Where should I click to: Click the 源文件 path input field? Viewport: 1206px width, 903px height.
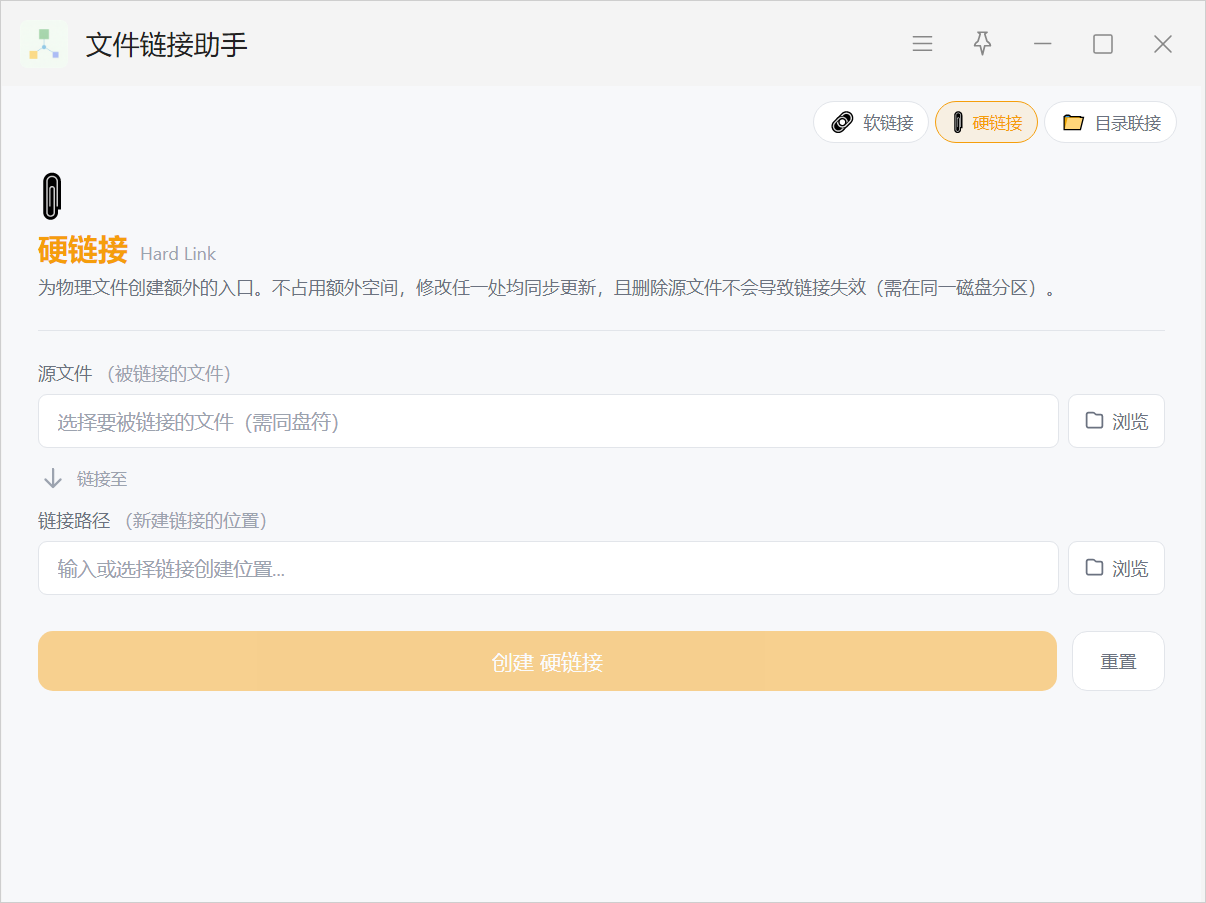tap(547, 422)
